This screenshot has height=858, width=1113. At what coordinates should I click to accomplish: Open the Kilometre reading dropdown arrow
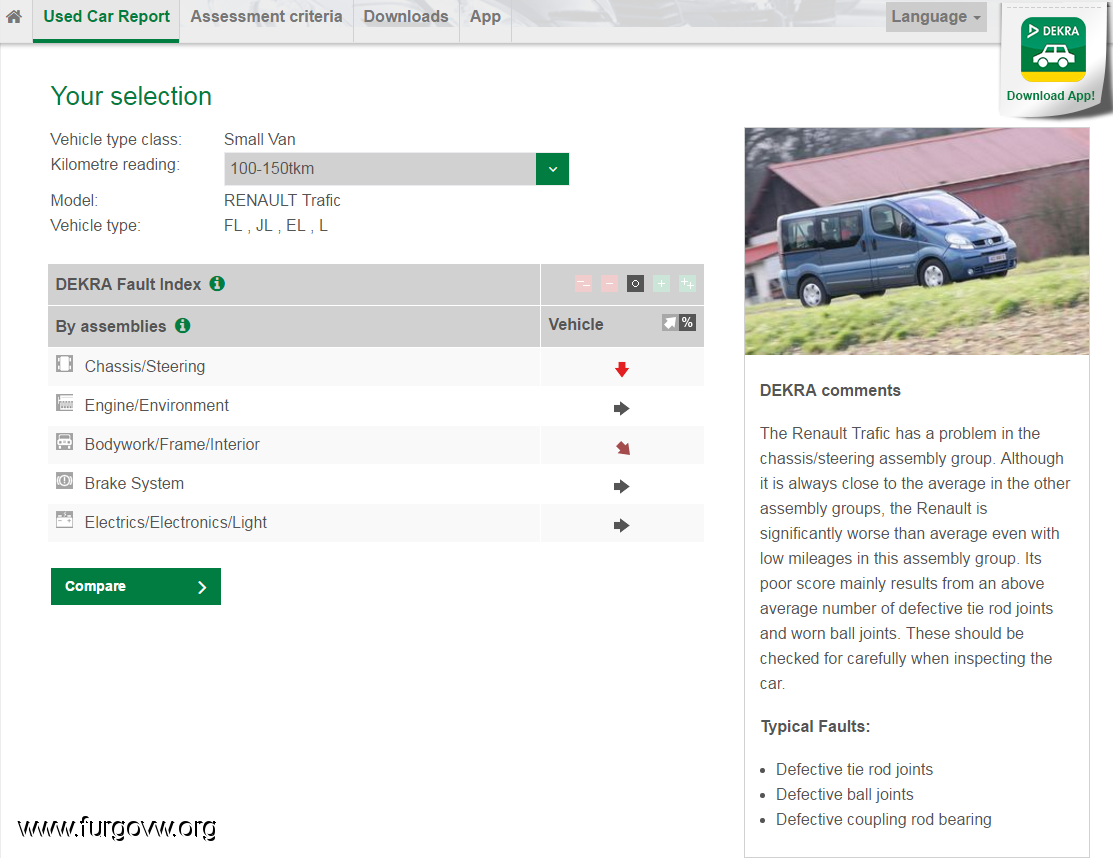click(552, 169)
